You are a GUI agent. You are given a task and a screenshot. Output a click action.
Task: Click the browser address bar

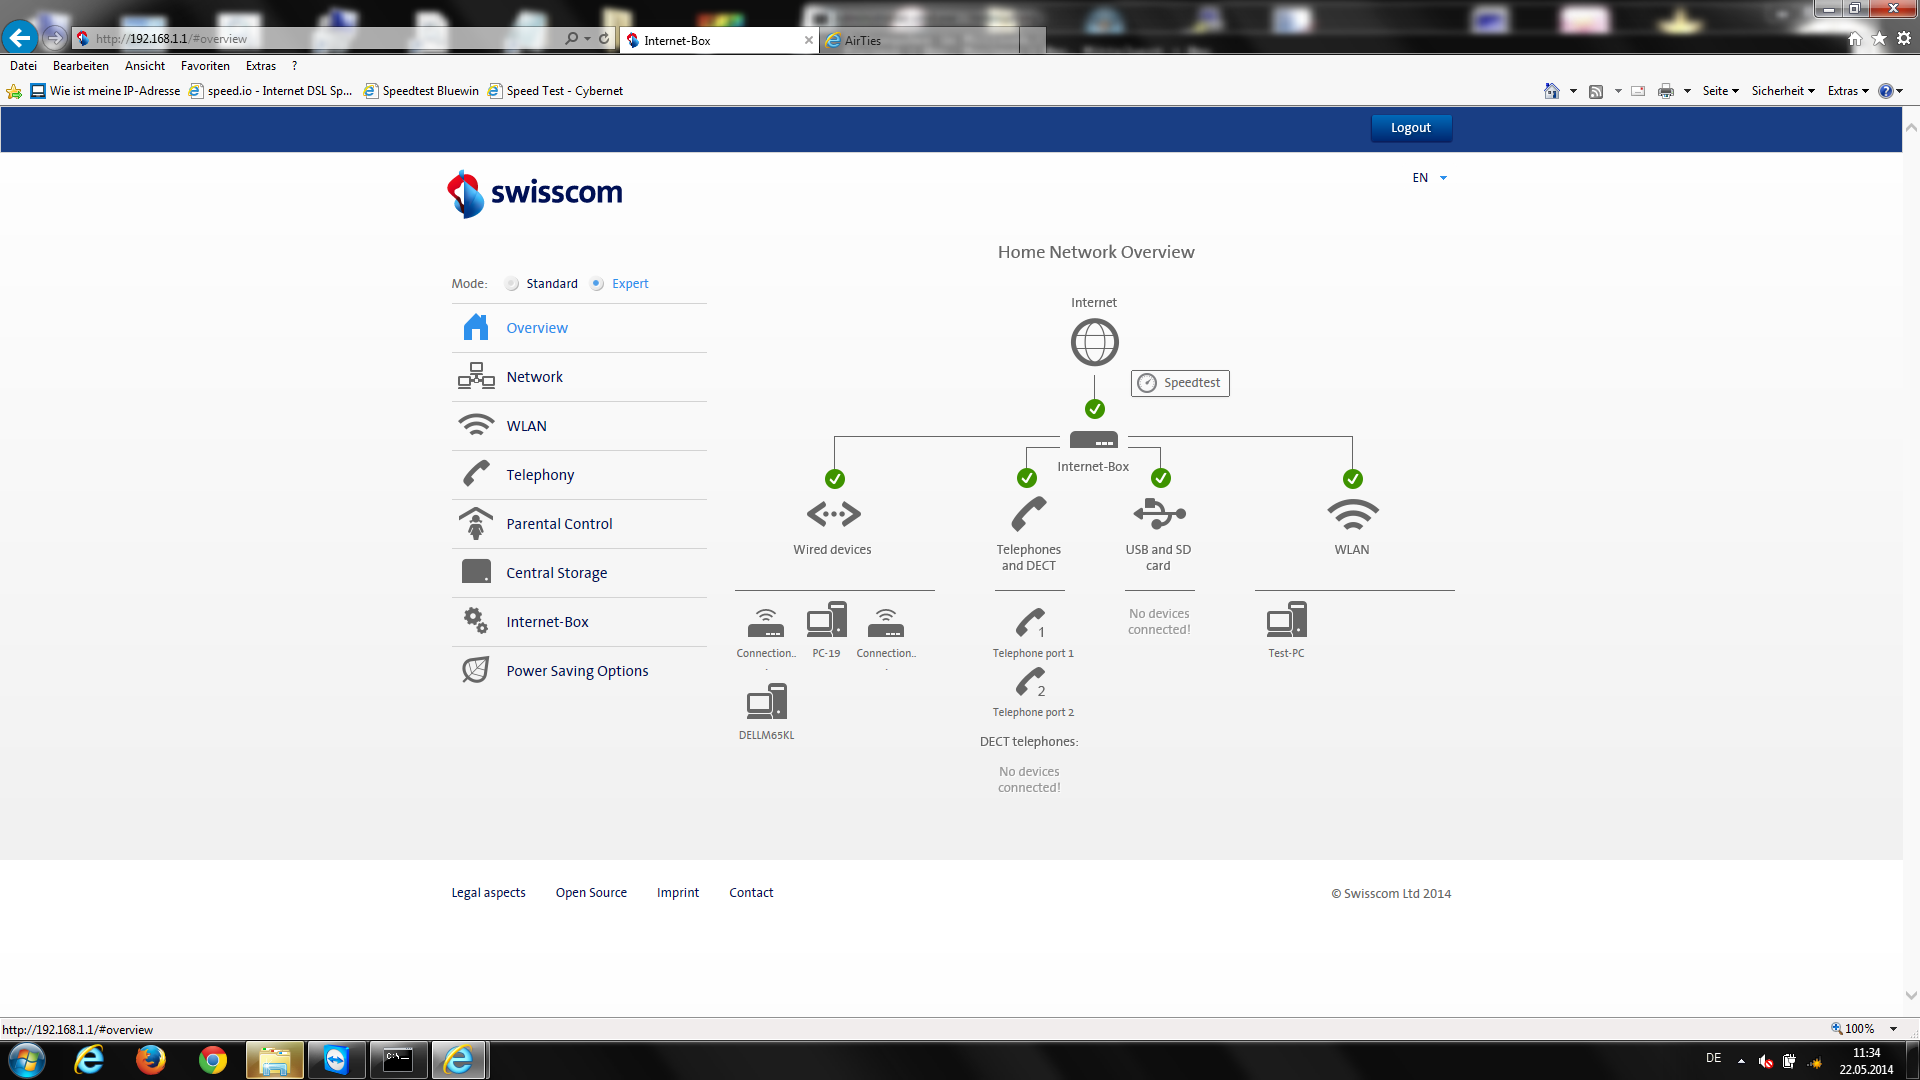tap(330, 39)
